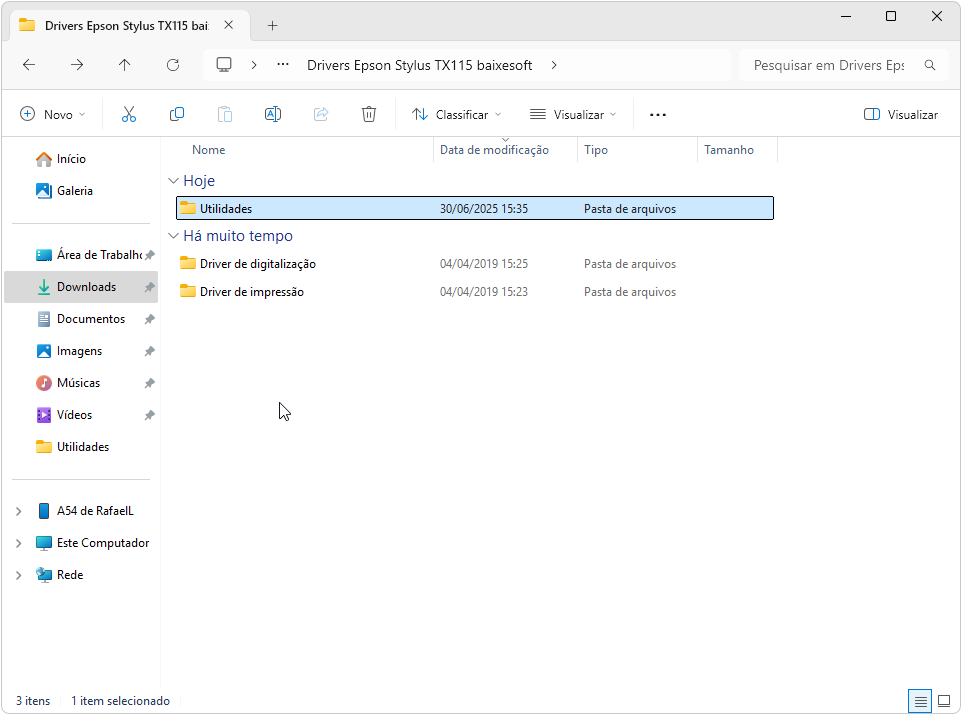The width and height of the screenshot is (962, 715).
Task: Expand the Rede tree node
Action: point(18,575)
